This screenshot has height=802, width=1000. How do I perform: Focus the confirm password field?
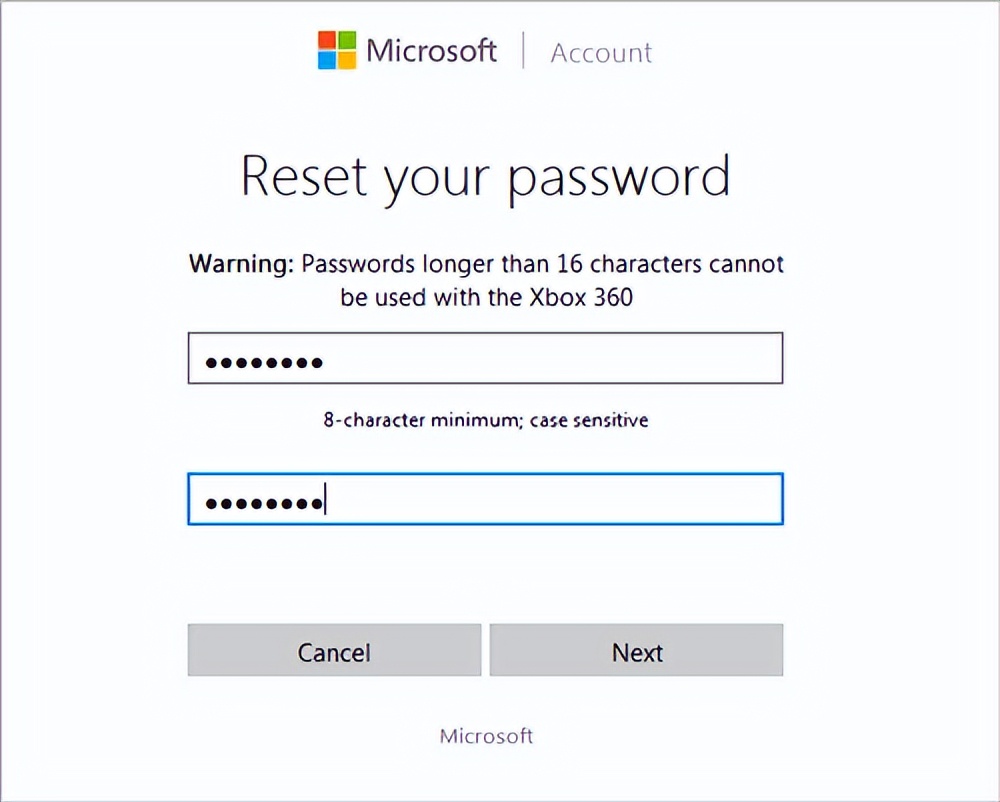pos(550,499)
